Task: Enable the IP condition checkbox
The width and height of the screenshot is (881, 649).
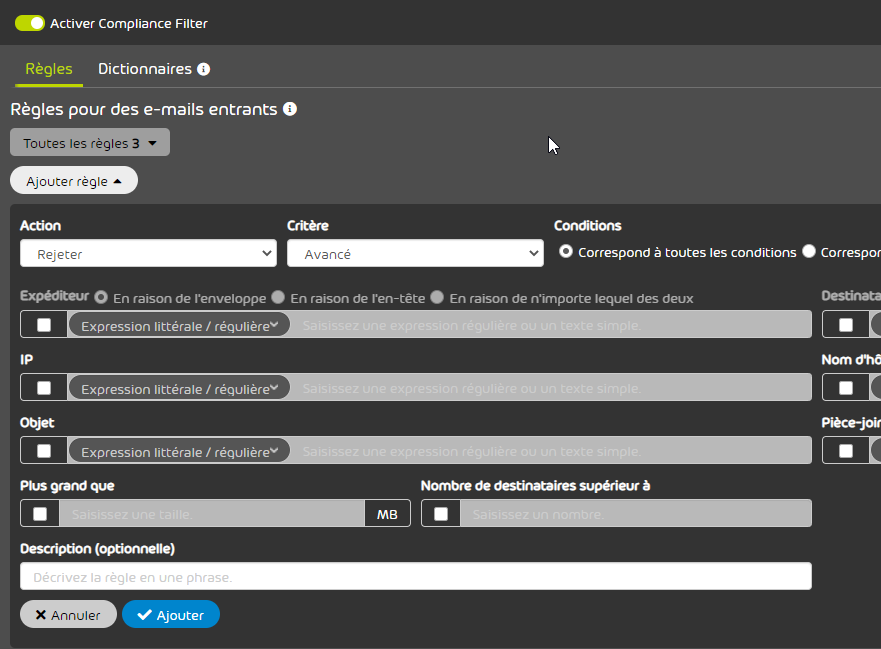Action: (44, 388)
